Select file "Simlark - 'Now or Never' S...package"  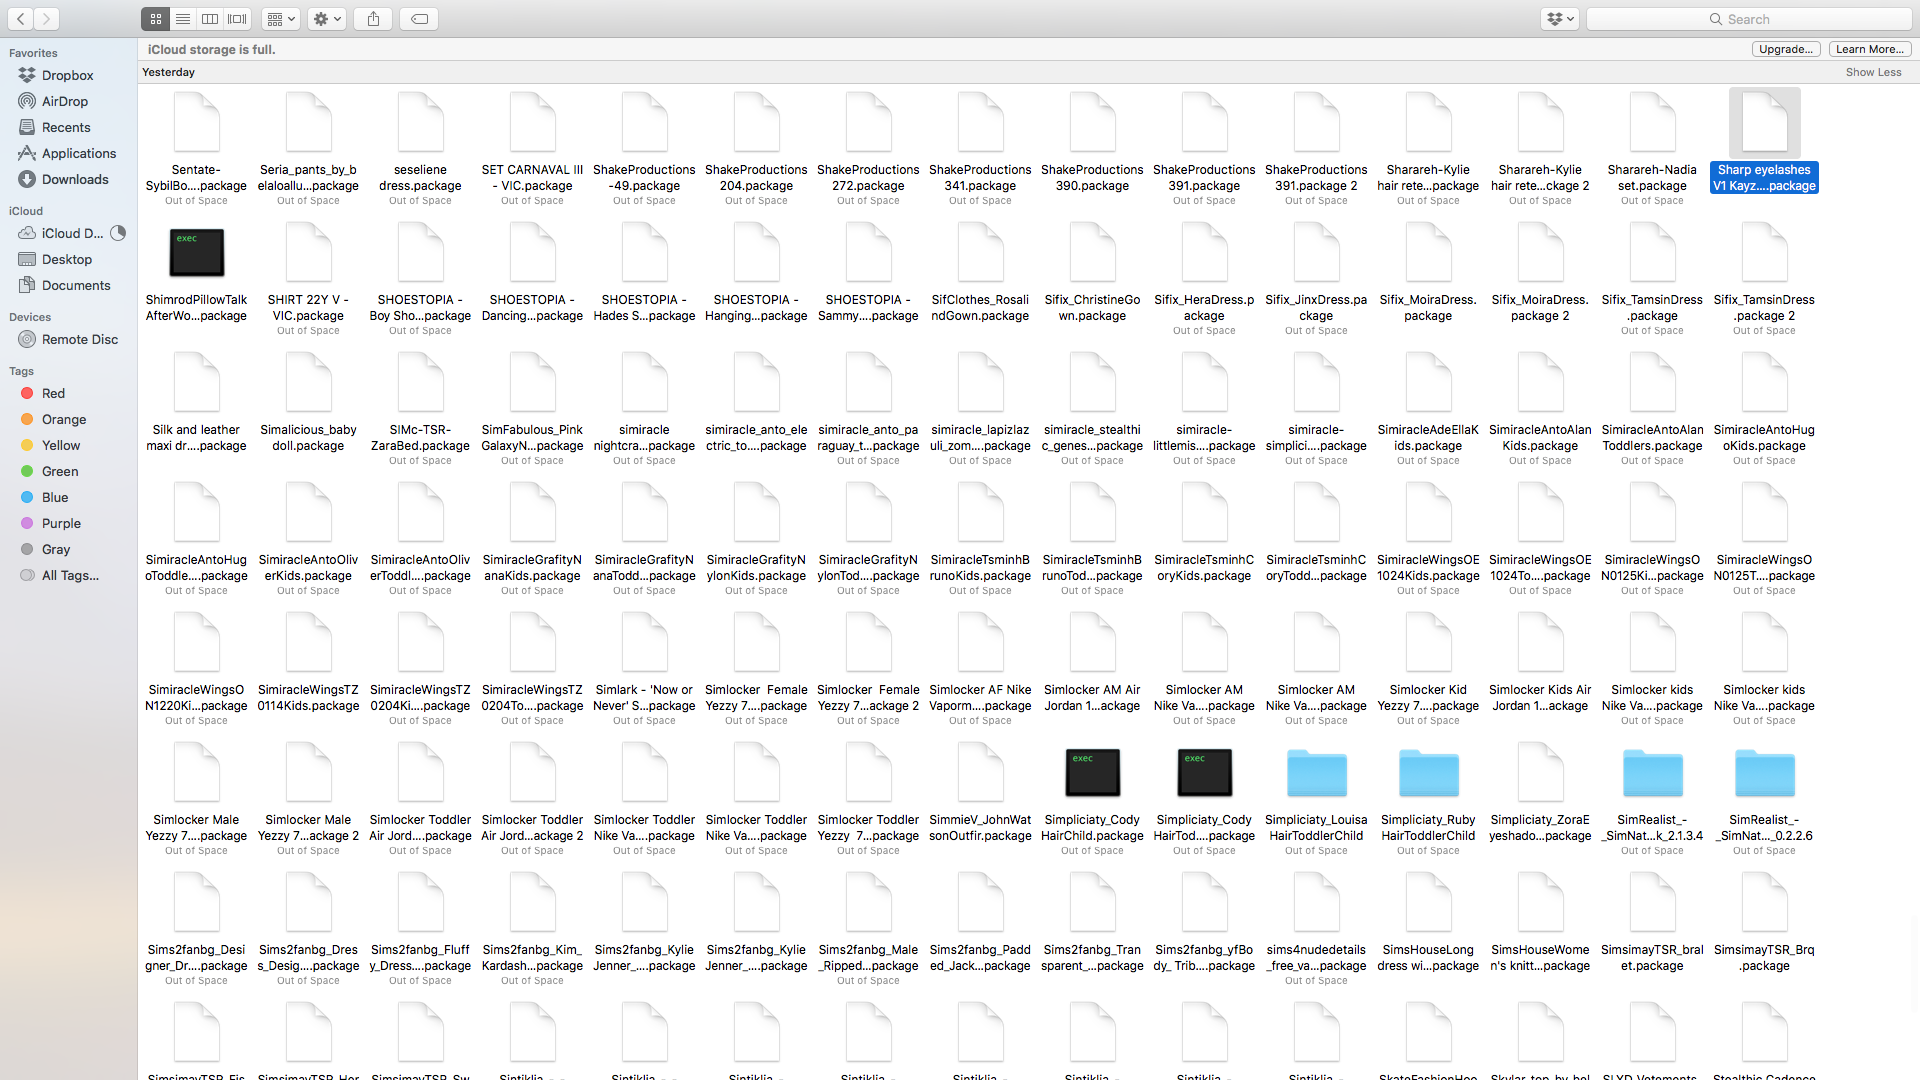[645, 642]
